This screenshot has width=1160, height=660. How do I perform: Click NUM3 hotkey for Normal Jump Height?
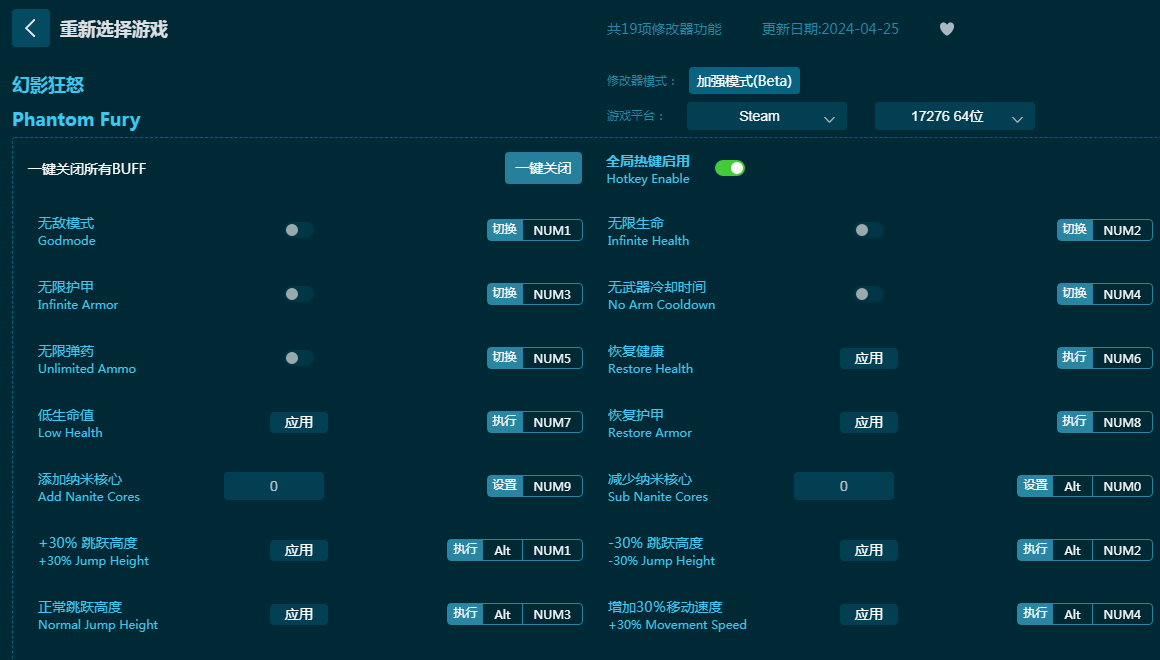pos(552,614)
